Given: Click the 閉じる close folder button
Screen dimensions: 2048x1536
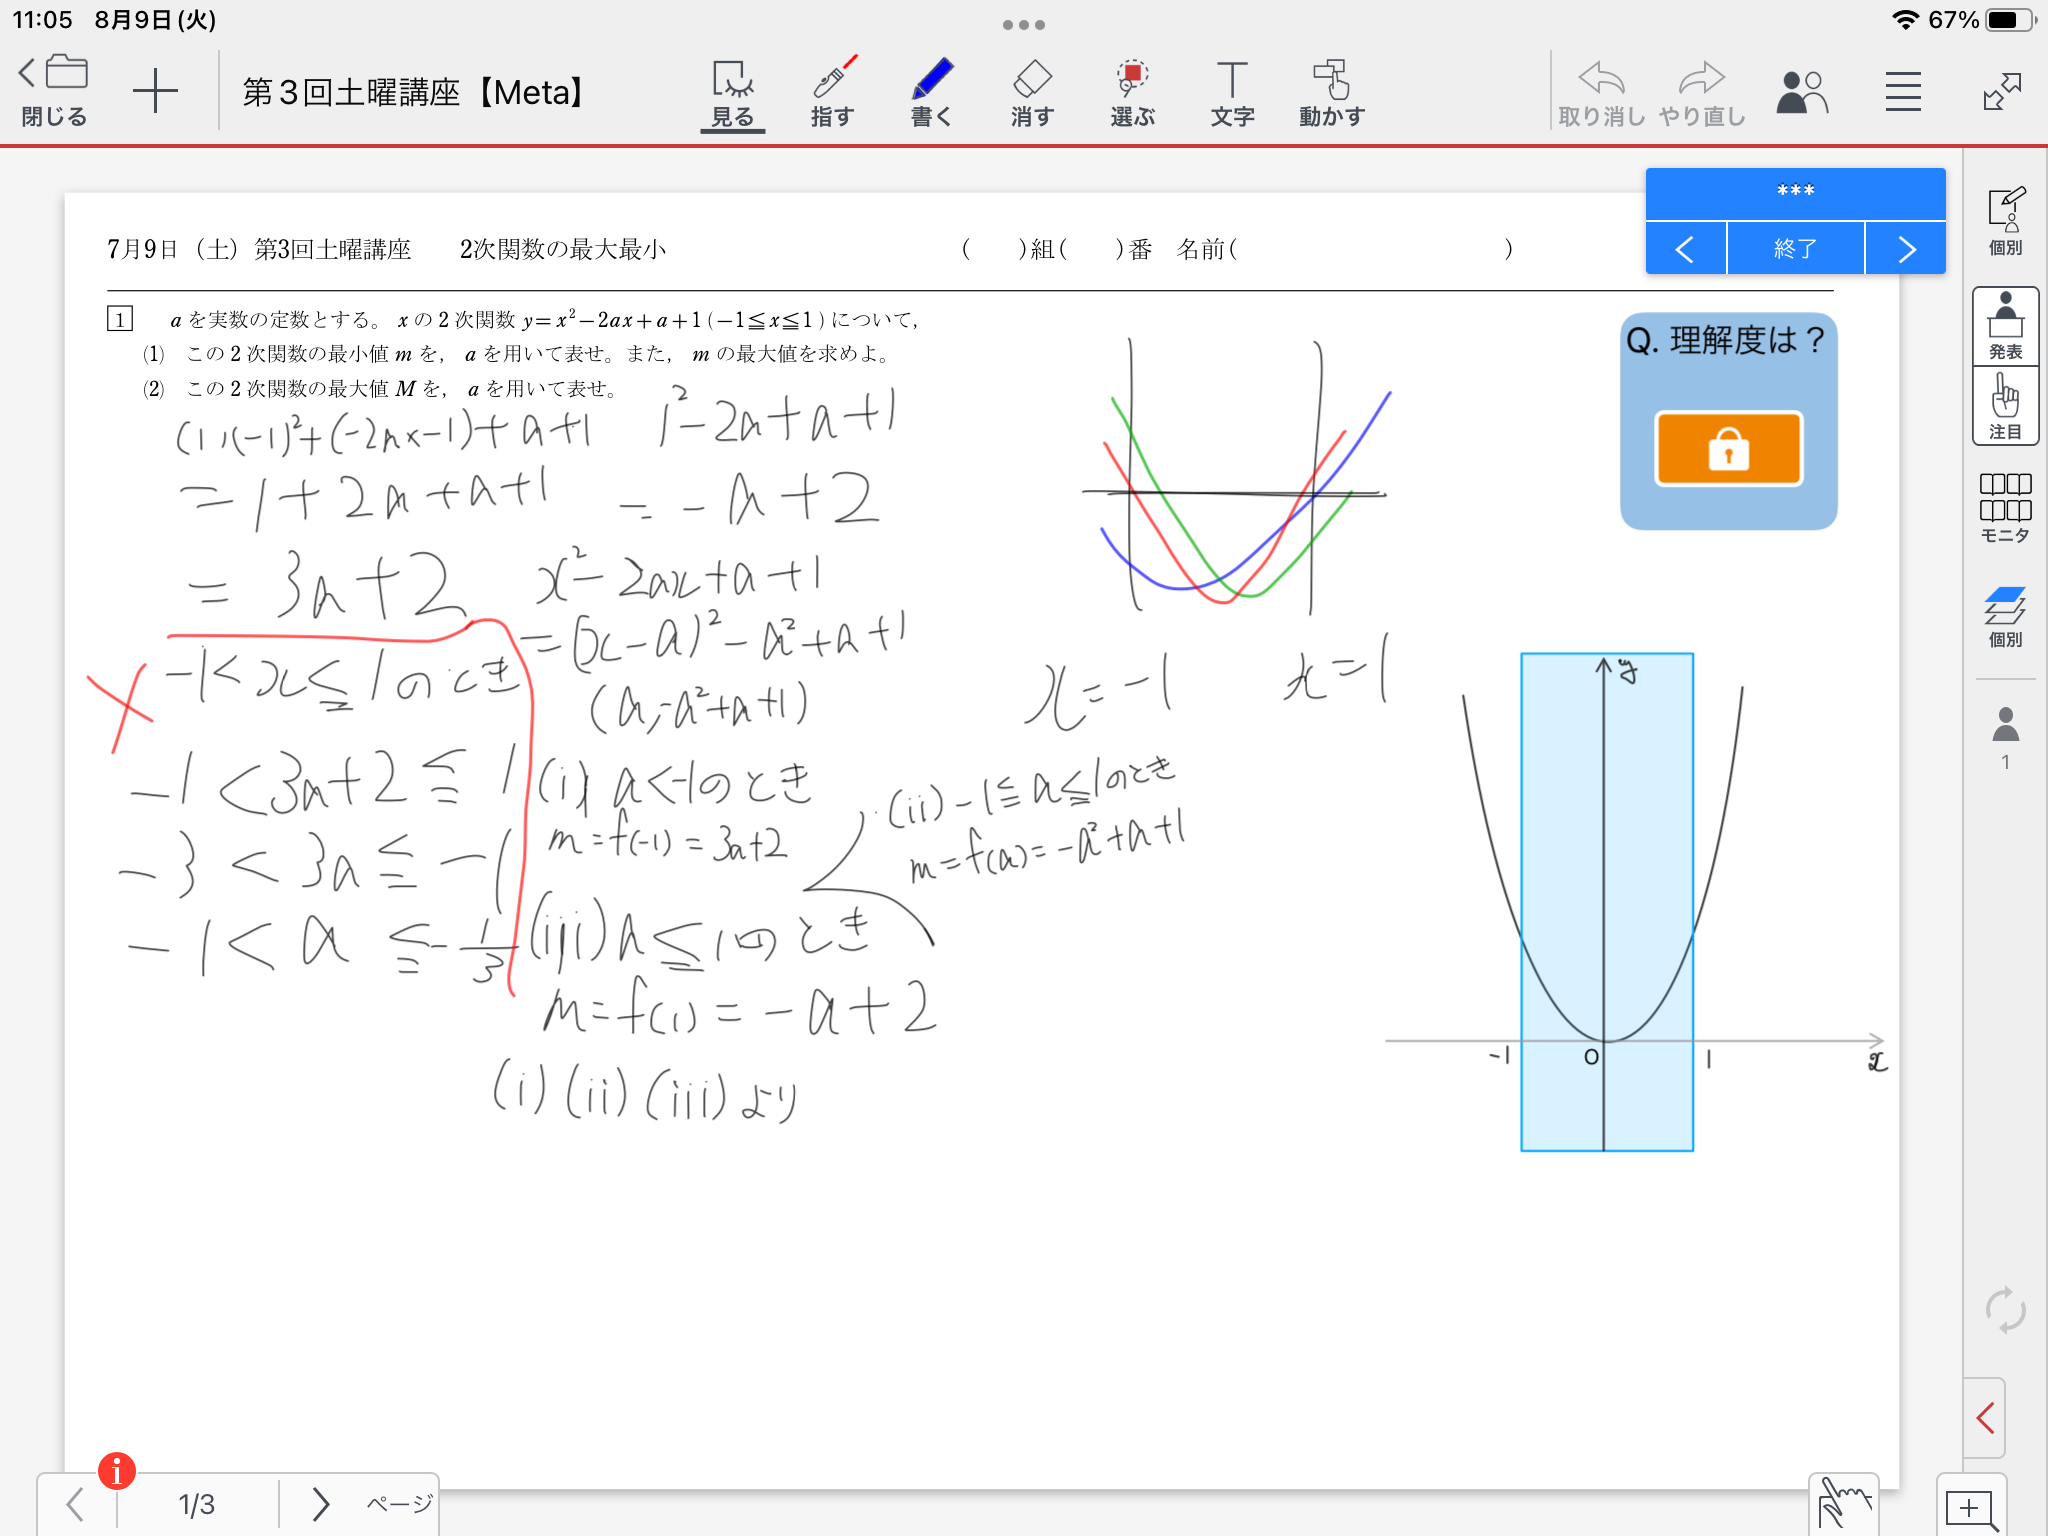Looking at the screenshot, I should coord(54,92).
